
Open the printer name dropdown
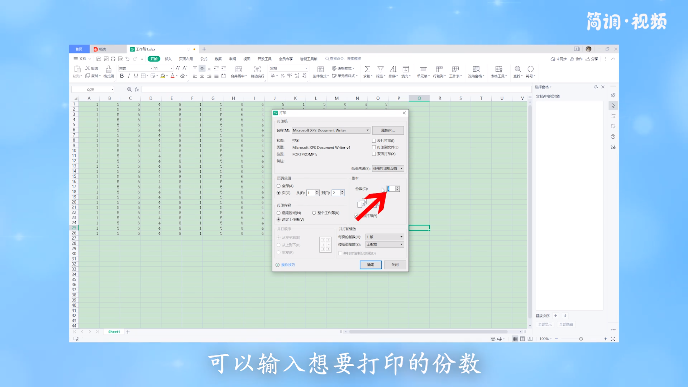click(x=331, y=130)
